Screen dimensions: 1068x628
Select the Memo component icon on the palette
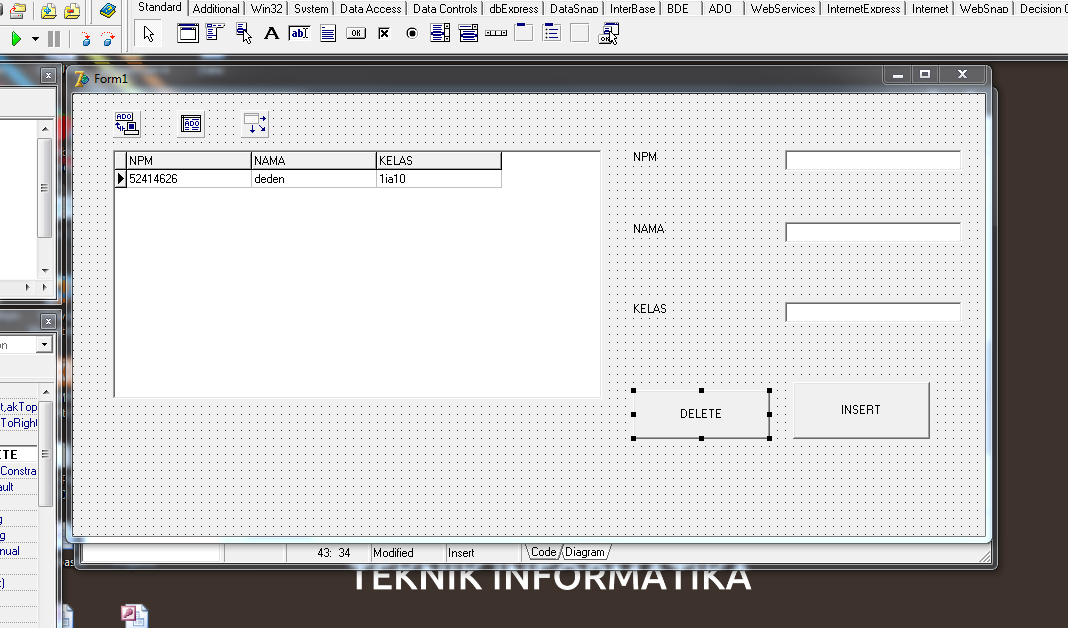pos(327,32)
